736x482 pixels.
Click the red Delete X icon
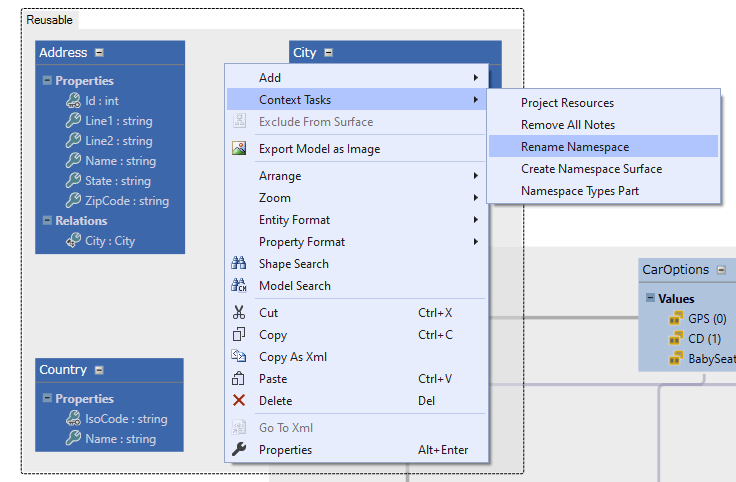click(239, 401)
